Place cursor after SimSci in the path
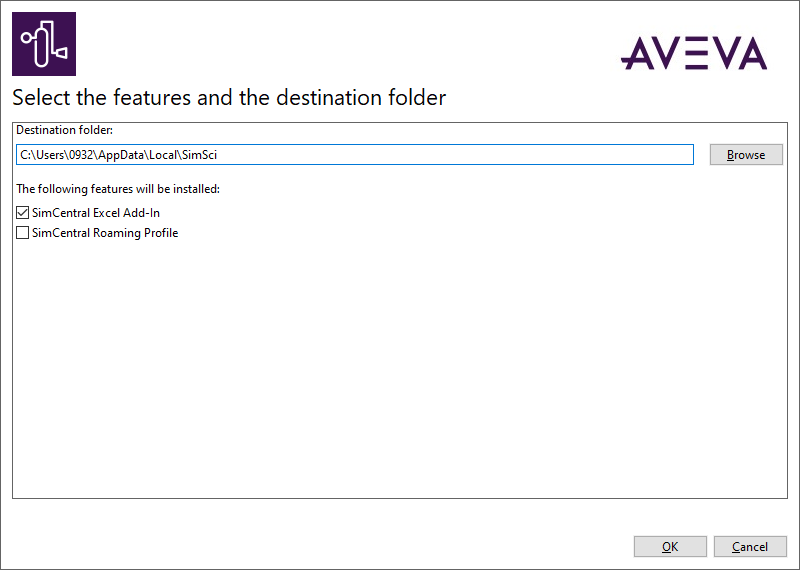800x570 pixels. point(218,155)
